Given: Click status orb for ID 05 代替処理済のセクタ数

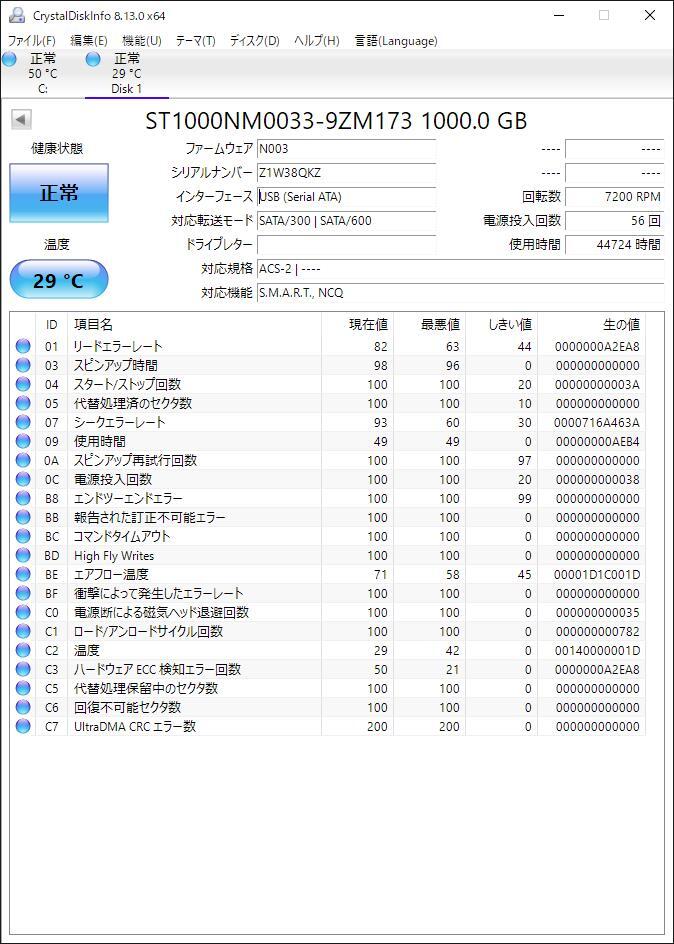Looking at the screenshot, I should (23, 403).
